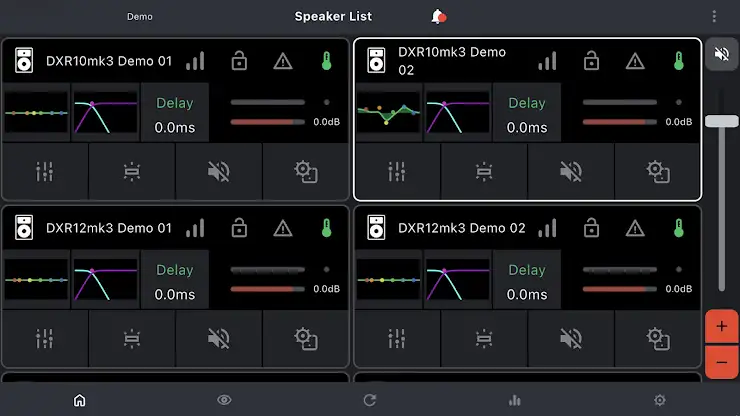Image resolution: width=740 pixels, height=416 pixels.
Task: Adjust red level slider of DXR10mk3 Demo 01
Action: coord(268,122)
